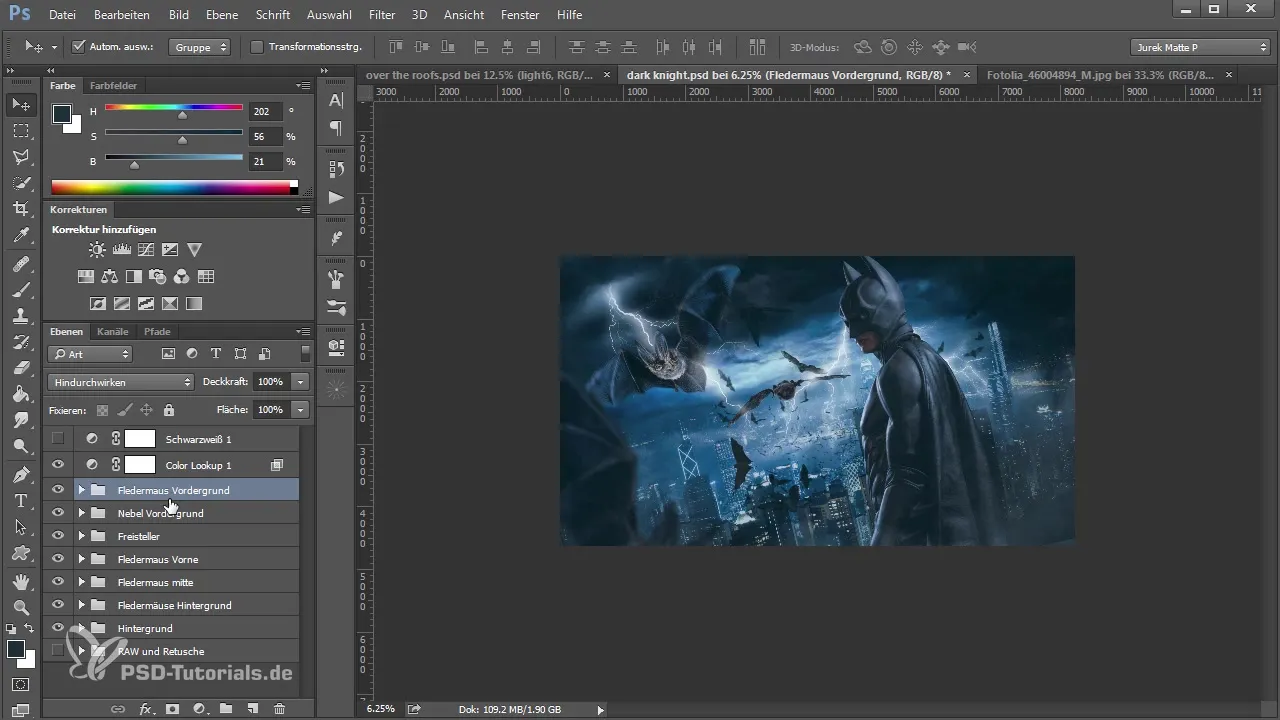Viewport: 1280px width, 720px height.
Task: Hide the Fledermaus Vordergrund group
Action: point(58,490)
